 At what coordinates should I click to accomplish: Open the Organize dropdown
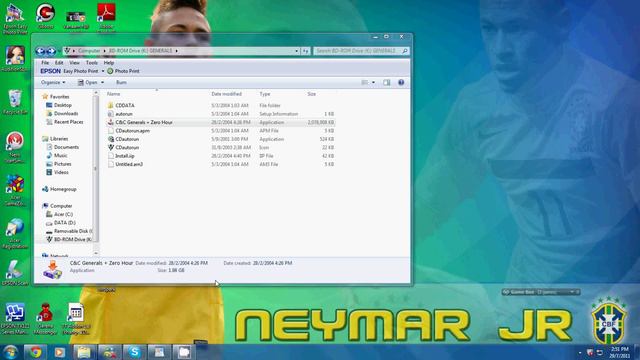pyautogui.click(x=53, y=82)
